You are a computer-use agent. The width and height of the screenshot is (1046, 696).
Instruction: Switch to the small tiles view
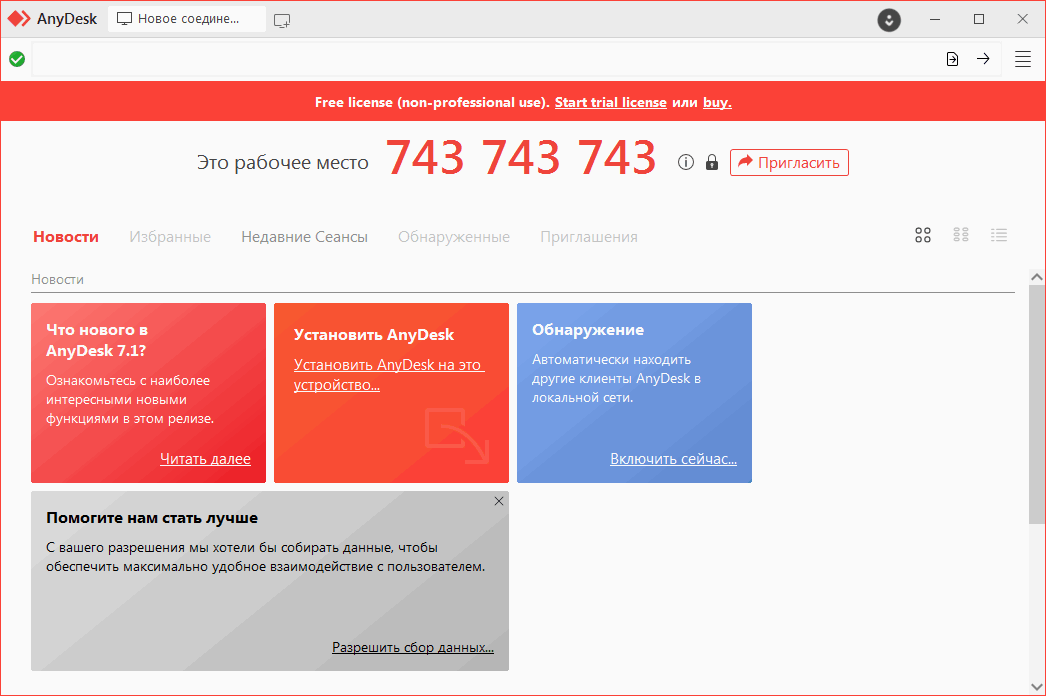pos(961,235)
